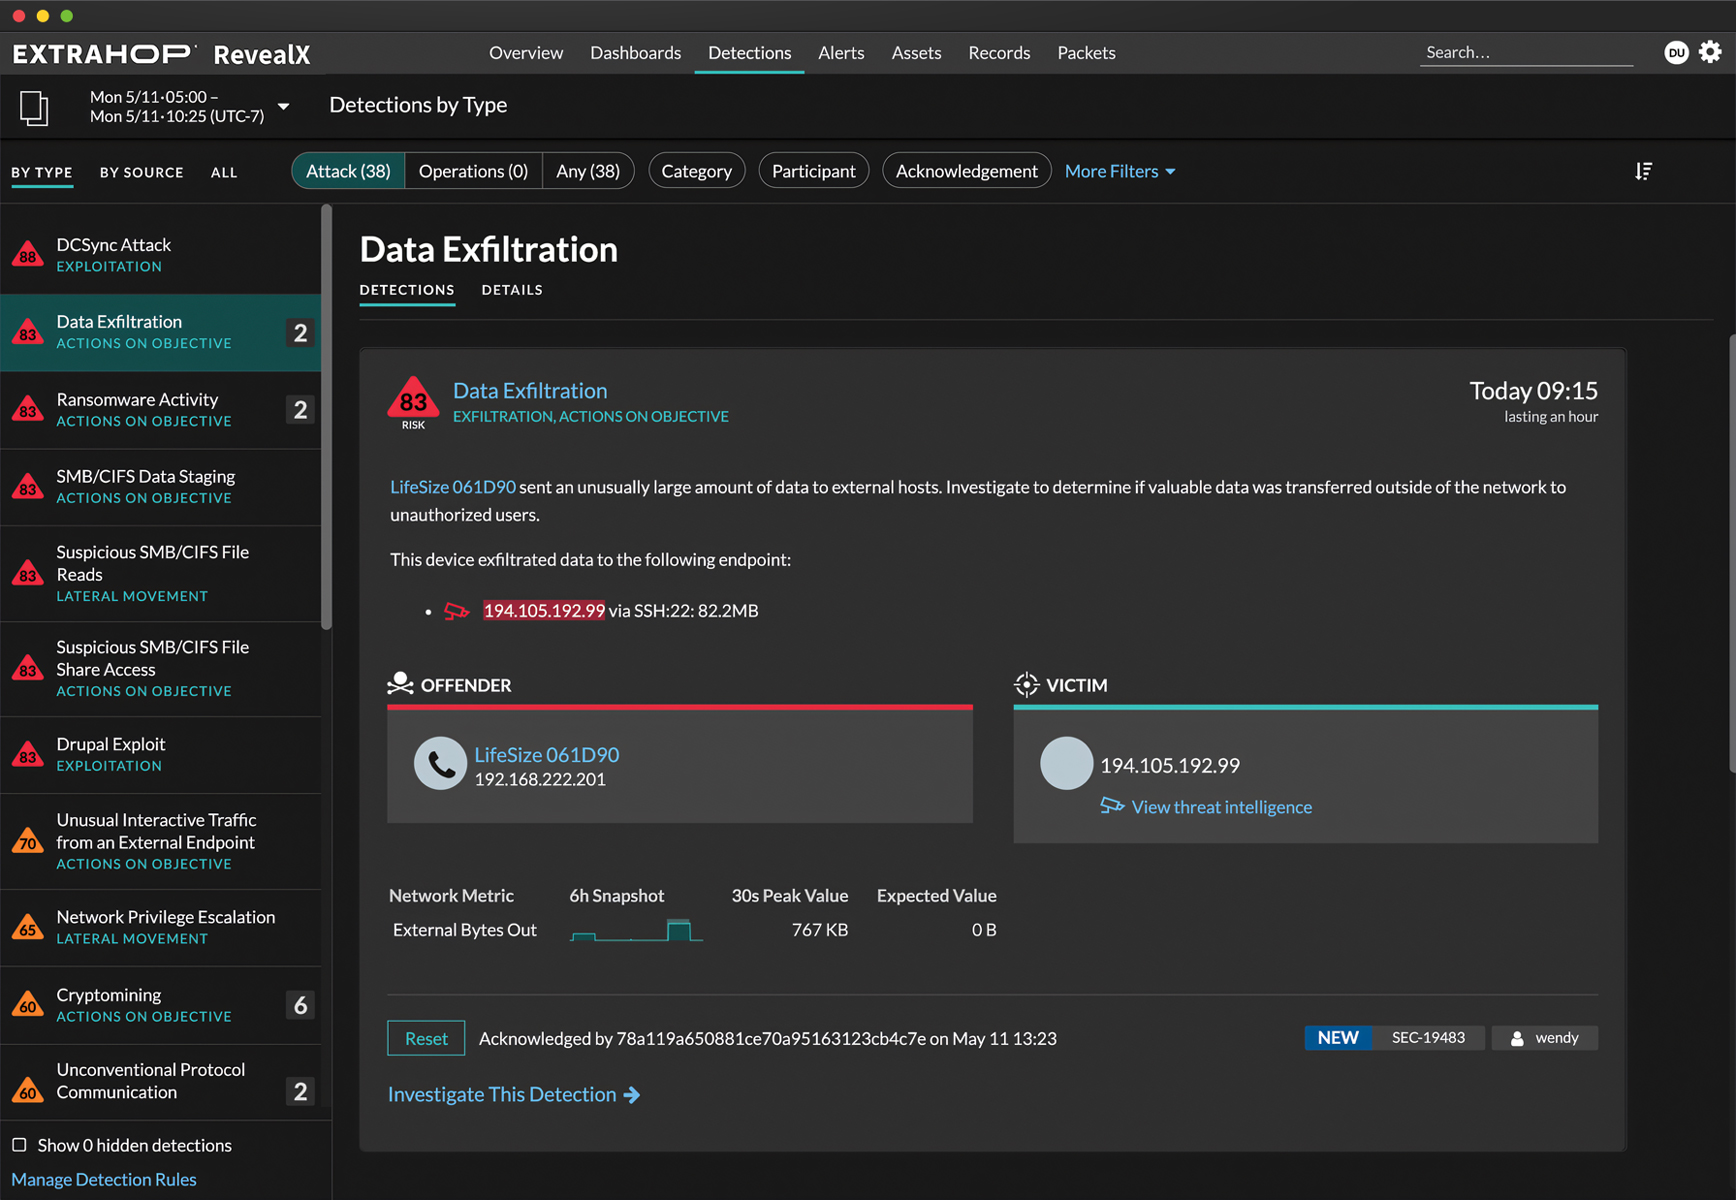Click the ExtraHop RevealX logo
1736x1200 pixels.
point(161,54)
